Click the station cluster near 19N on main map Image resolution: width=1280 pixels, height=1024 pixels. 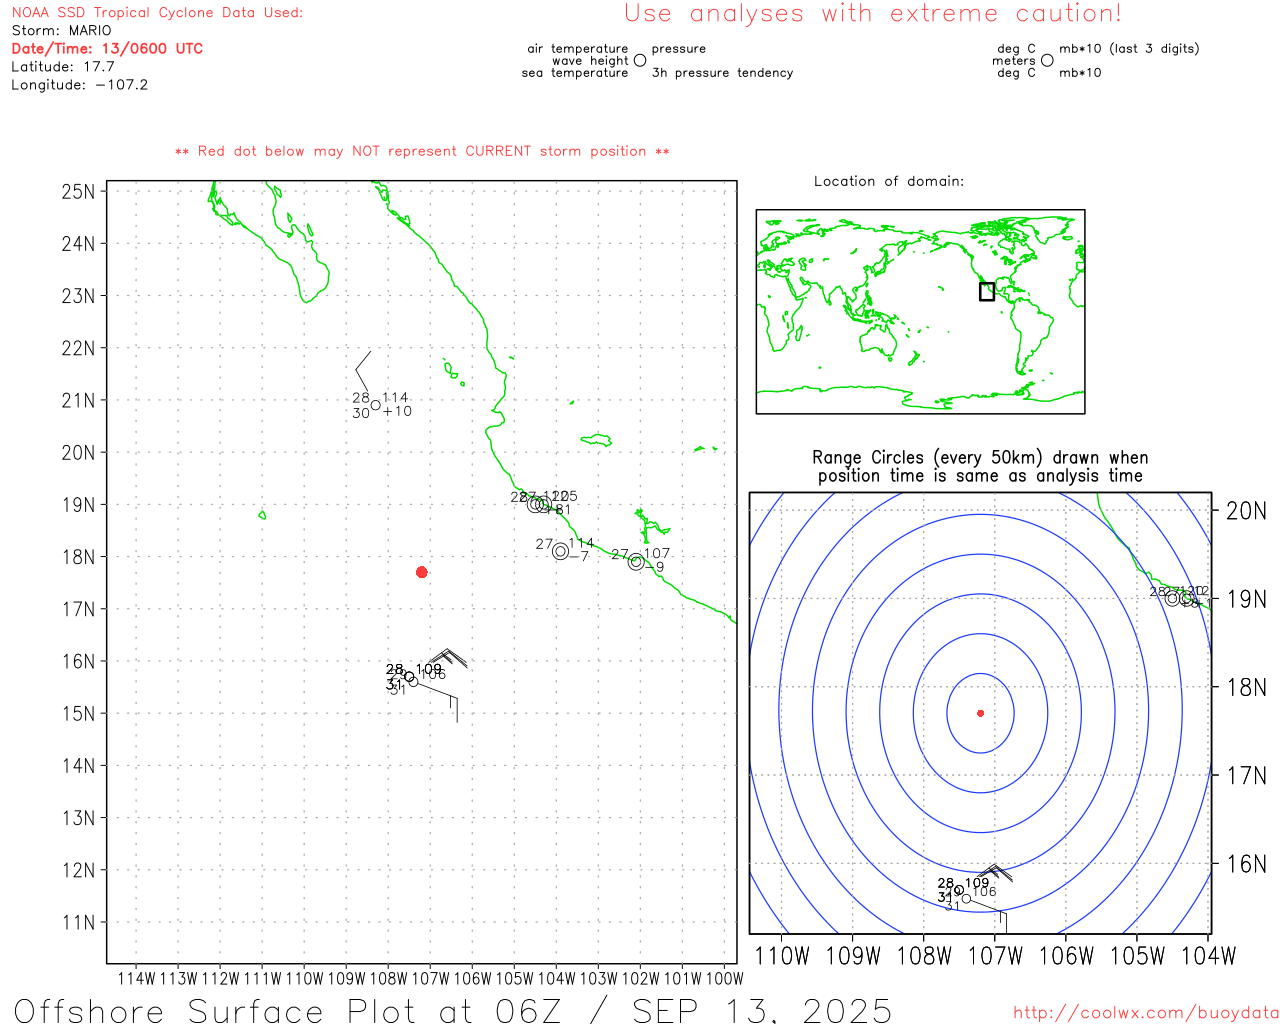pyautogui.click(x=540, y=504)
